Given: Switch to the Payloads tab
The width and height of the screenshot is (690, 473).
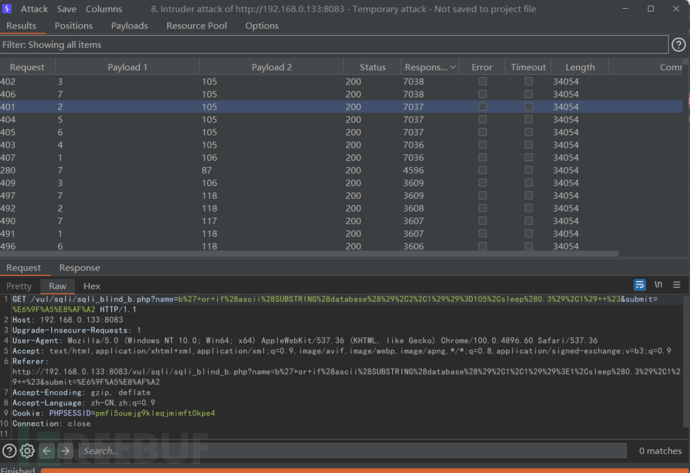Looking at the screenshot, I should (x=129, y=26).
